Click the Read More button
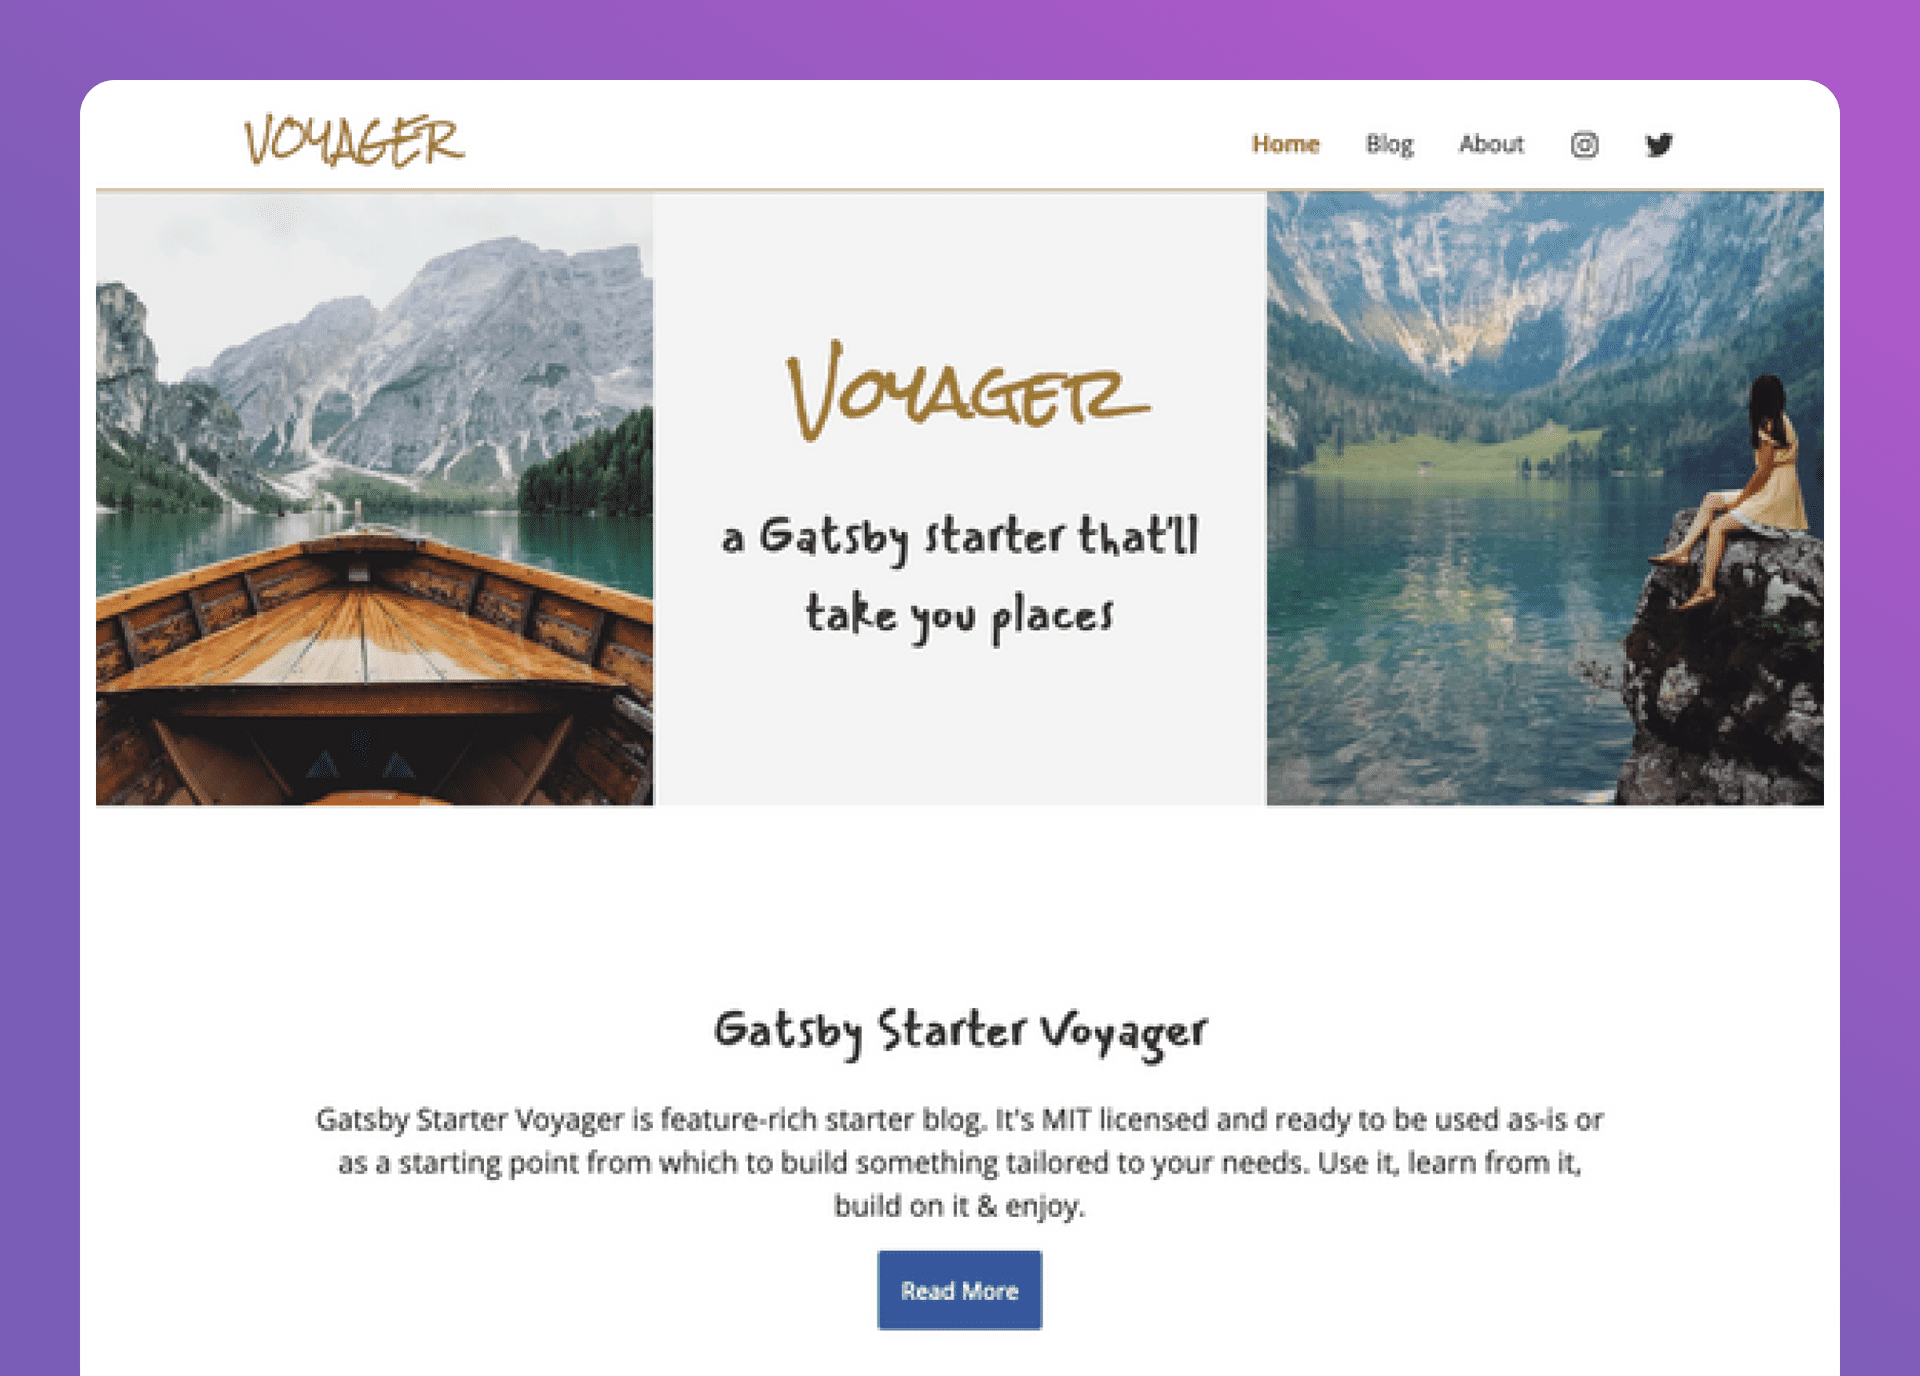Viewport: 1920px width, 1376px height. [x=960, y=1290]
